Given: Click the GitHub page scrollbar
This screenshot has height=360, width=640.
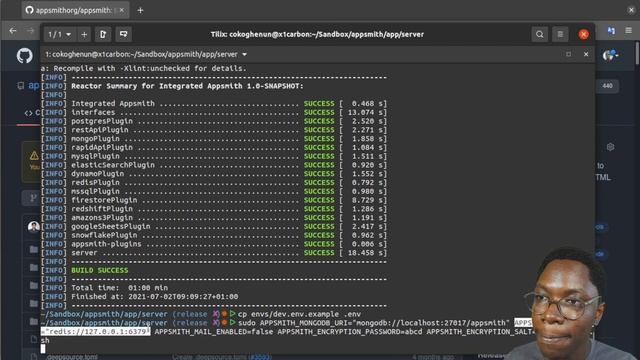Looking at the screenshot, I should (638, 53).
